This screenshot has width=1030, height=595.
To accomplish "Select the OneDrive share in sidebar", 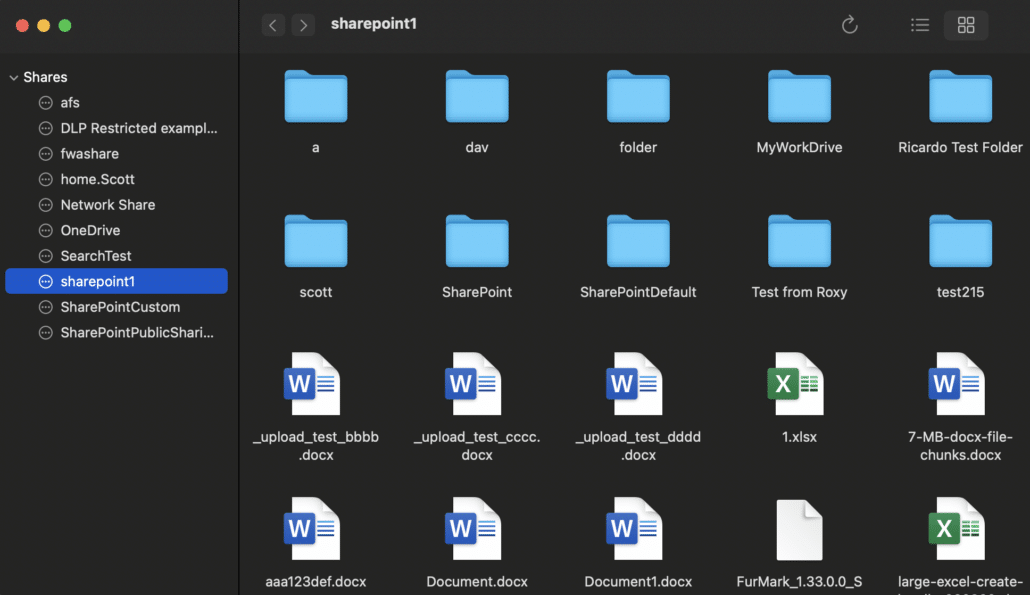I will click(90, 230).
